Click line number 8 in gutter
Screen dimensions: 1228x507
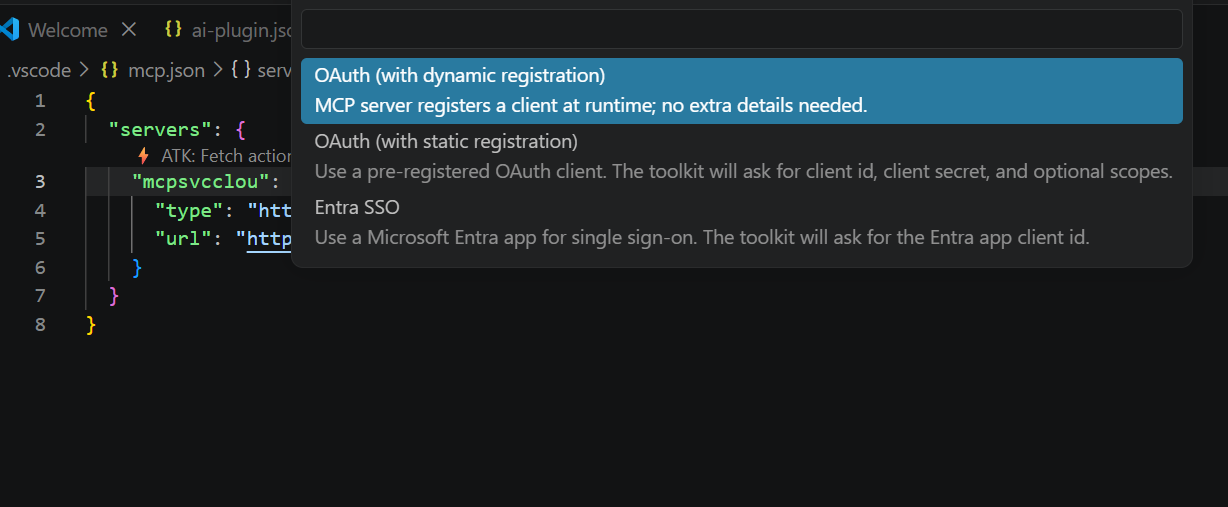click(x=40, y=325)
